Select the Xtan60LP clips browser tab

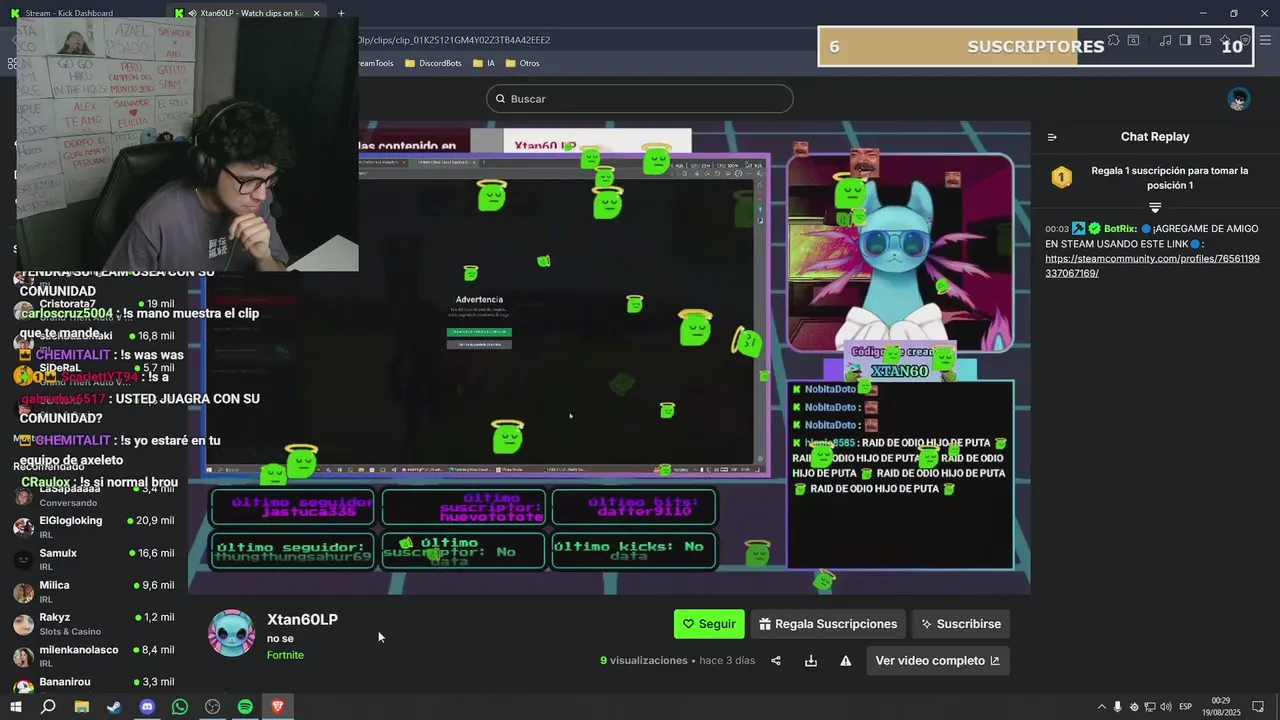250,13
